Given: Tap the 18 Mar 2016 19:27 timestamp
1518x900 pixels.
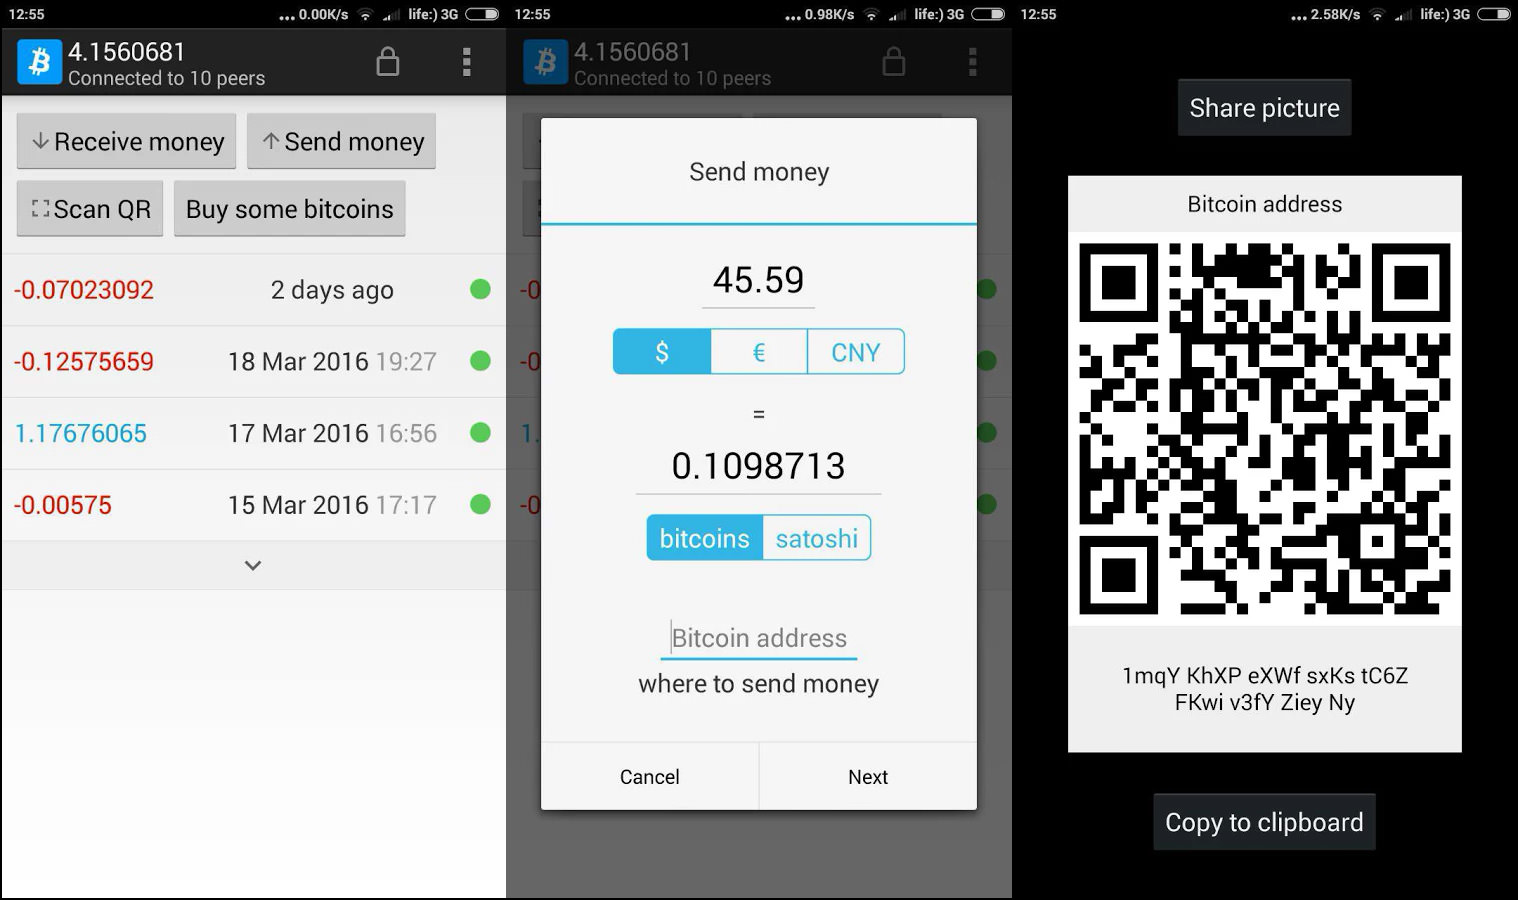Looking at the screenshot, I should [x=332, y=361].
